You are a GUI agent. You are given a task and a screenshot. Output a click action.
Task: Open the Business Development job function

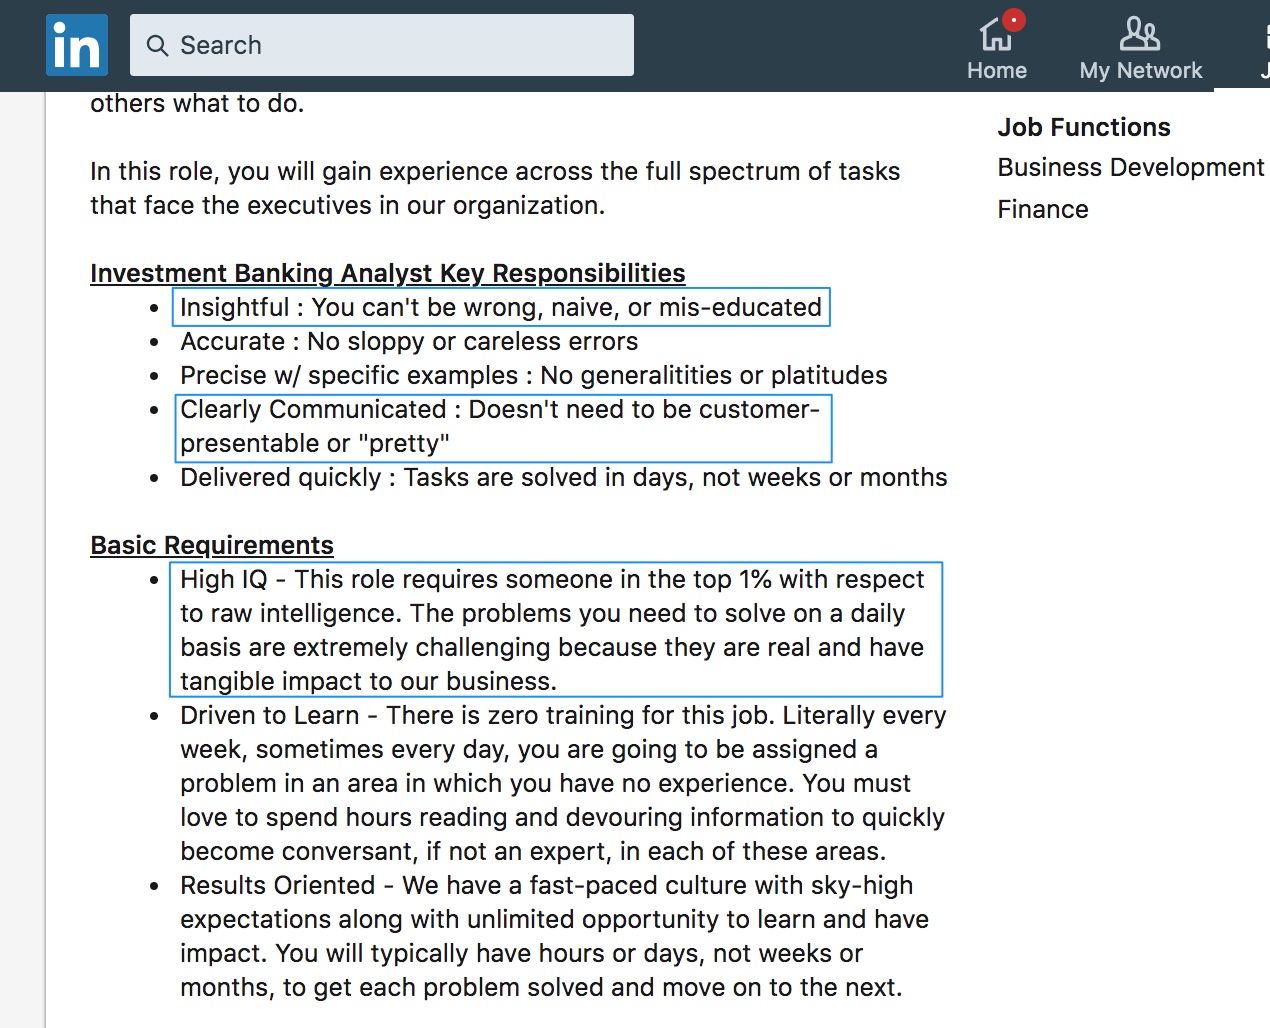pyautogui.click(x=1131, y=167)
